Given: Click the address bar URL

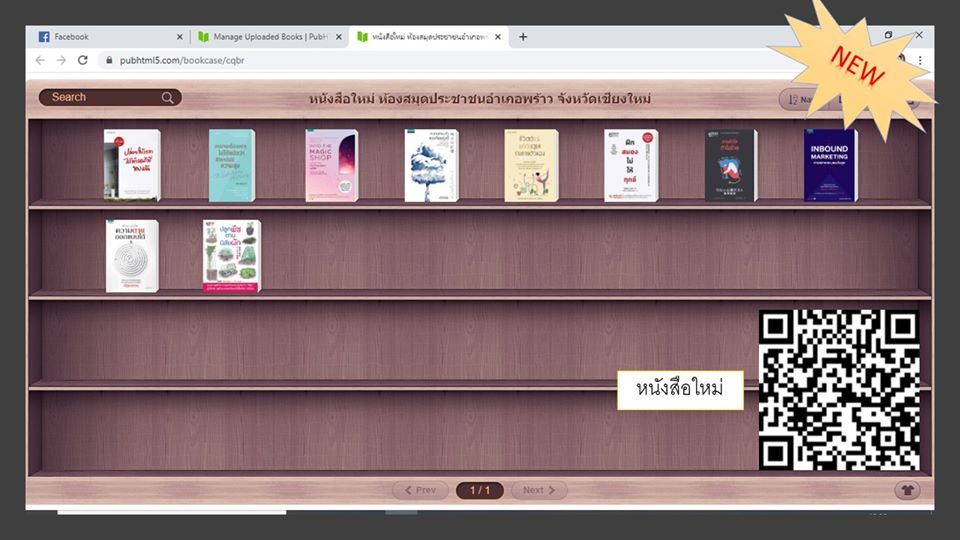Looking at the screenshot, I should [182, 60].
